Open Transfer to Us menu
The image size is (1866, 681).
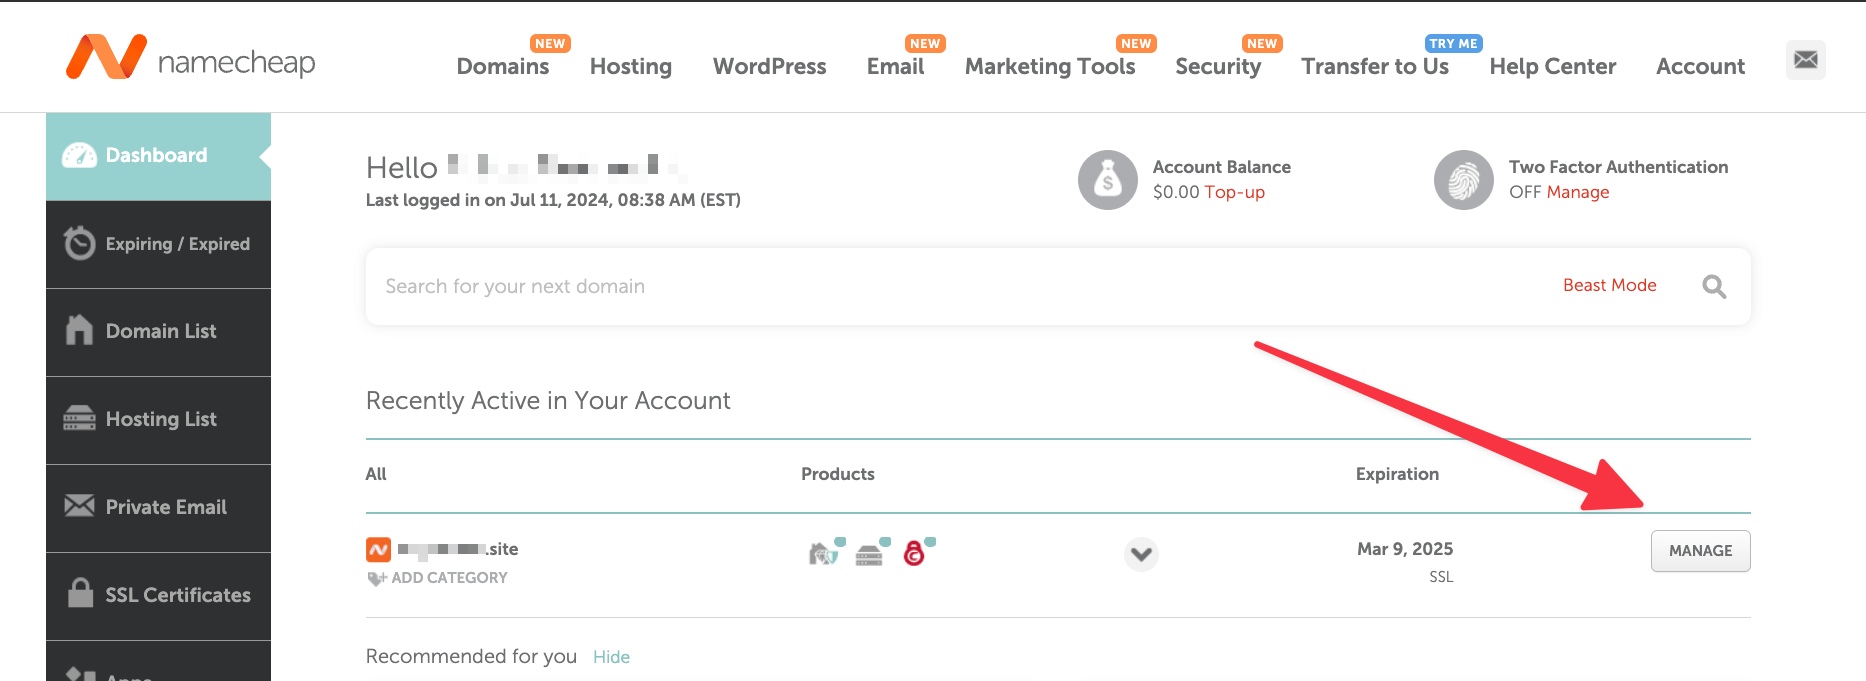click(x=1375, y=66)
